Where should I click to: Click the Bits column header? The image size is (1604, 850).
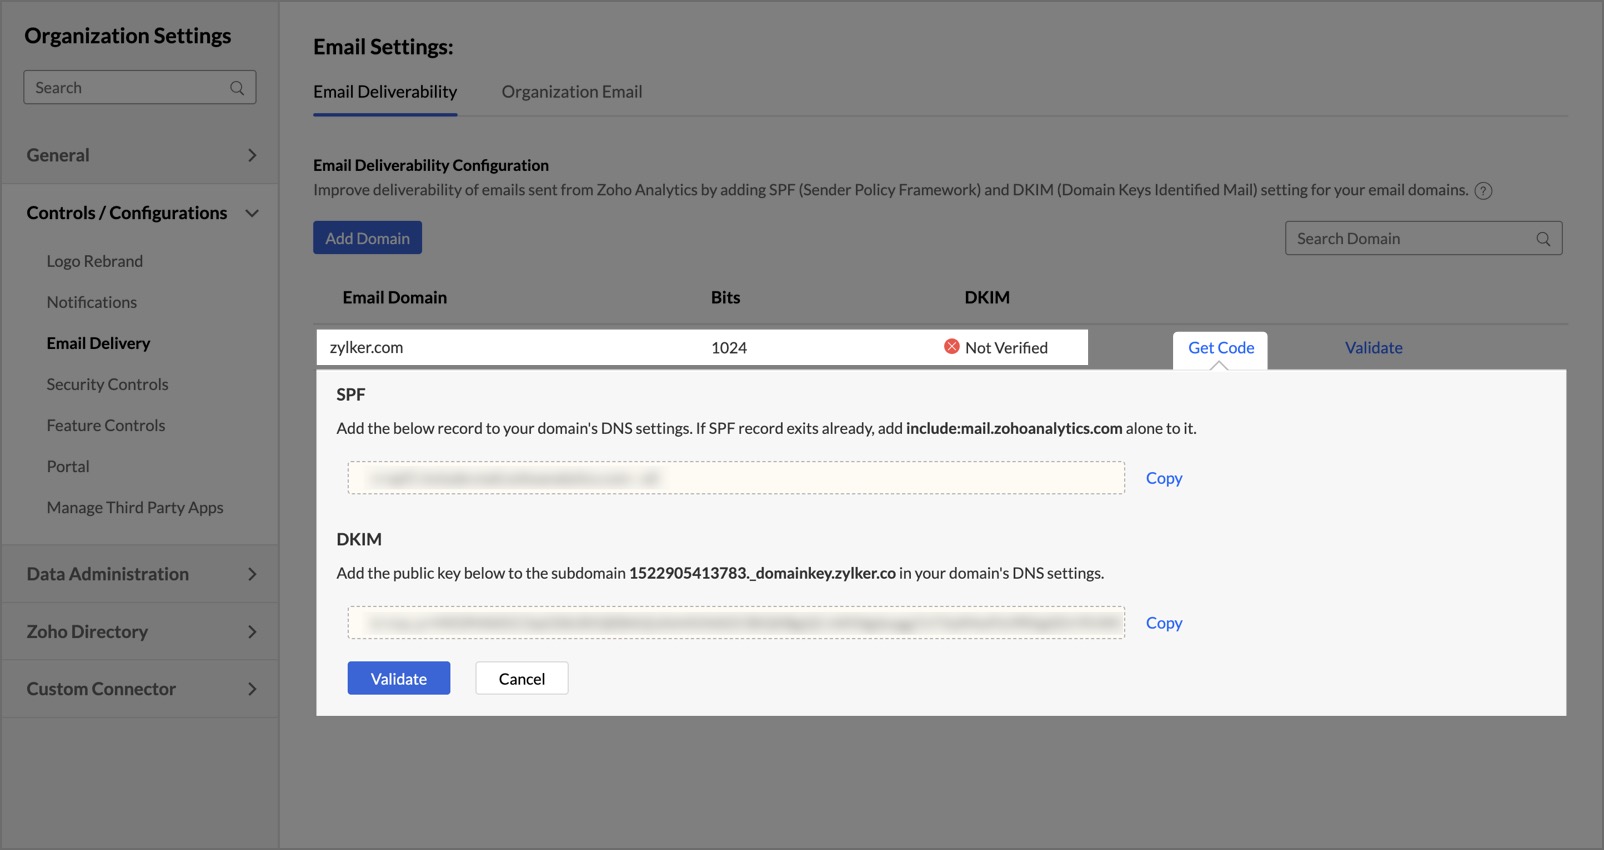[x=726, y=298]
